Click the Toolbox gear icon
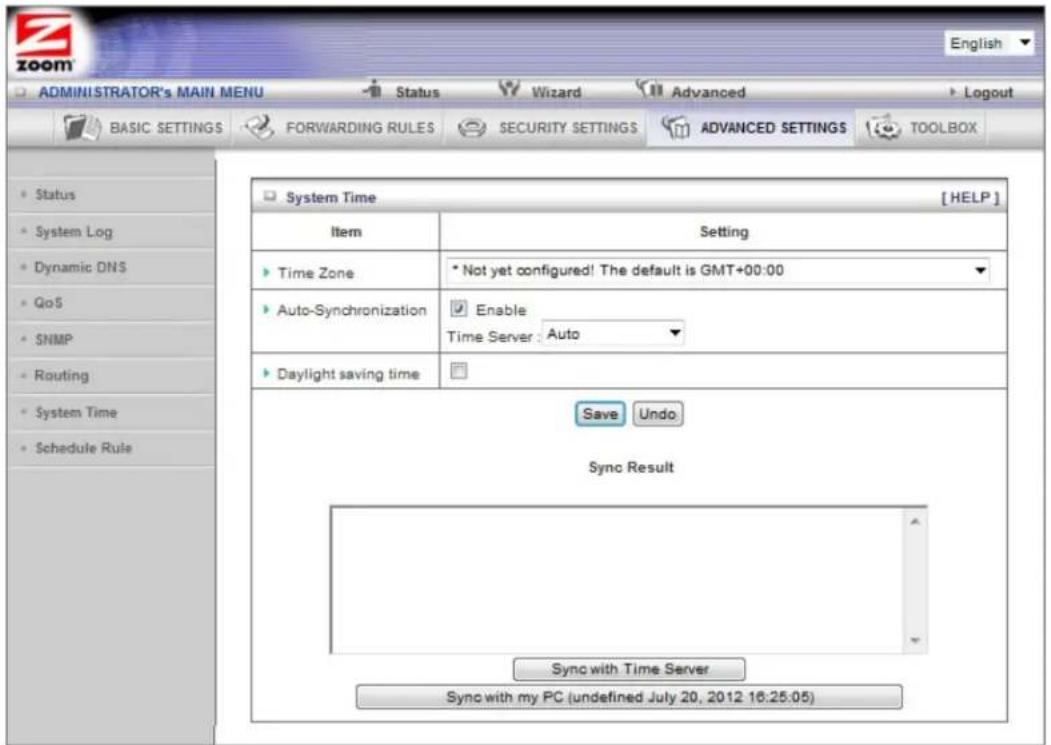This screenshot has height=745, width=1051. pos(883,127)
